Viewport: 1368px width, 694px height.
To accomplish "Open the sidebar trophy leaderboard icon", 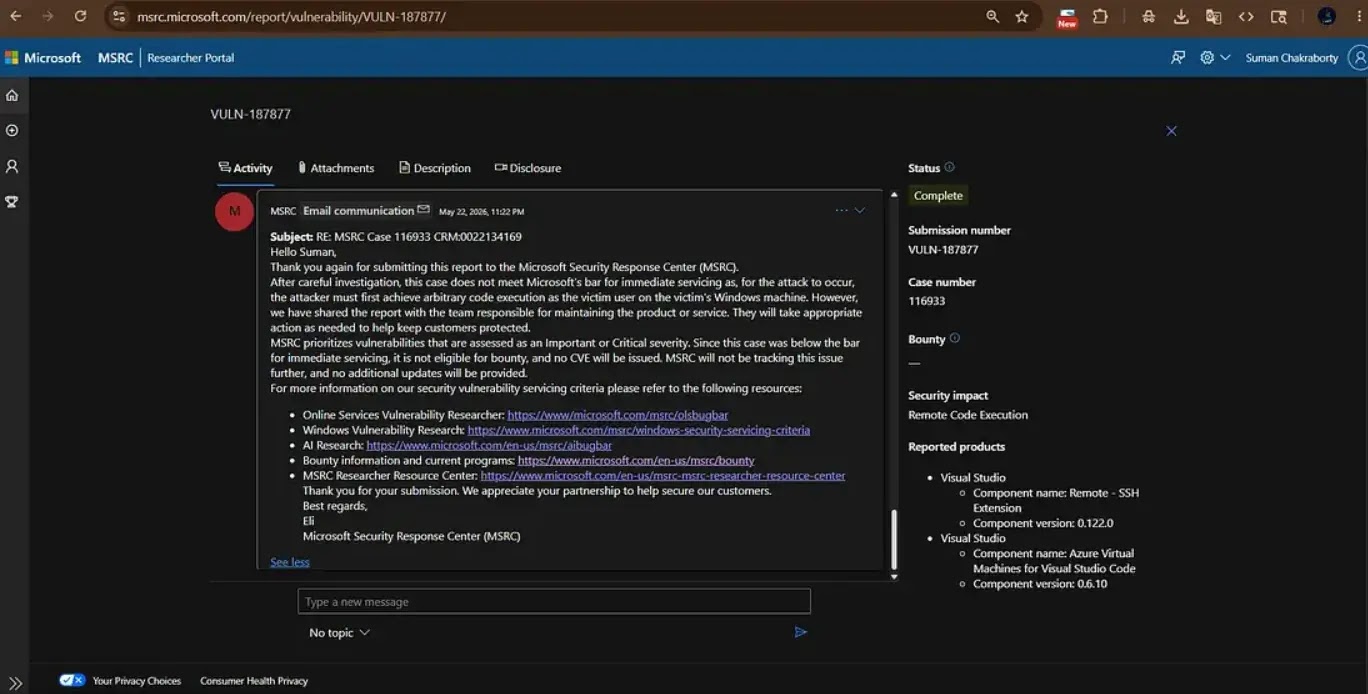I will [12, 201].
